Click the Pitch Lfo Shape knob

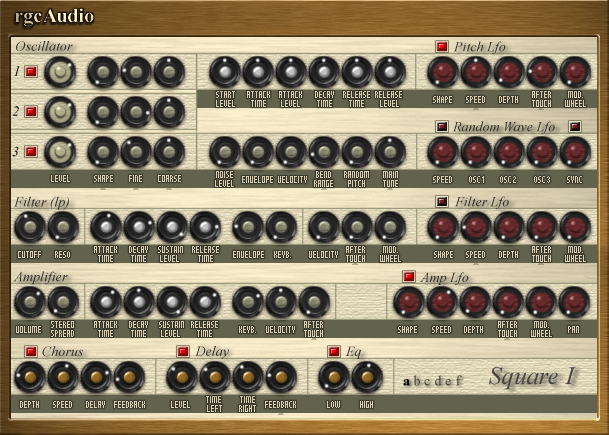(443, 72)
